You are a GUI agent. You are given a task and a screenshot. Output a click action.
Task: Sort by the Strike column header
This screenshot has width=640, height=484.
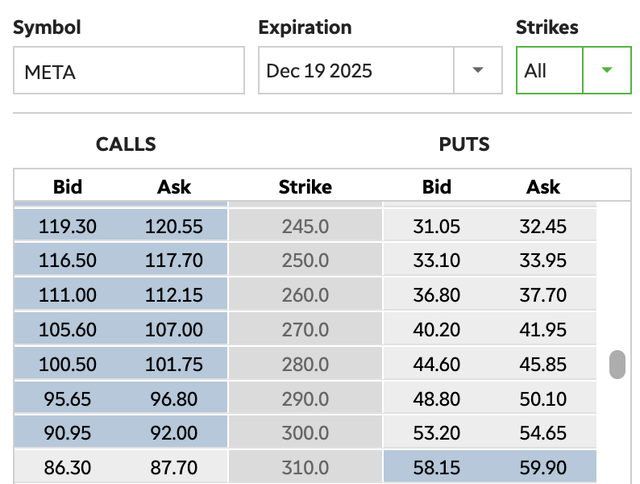(305, 187)
